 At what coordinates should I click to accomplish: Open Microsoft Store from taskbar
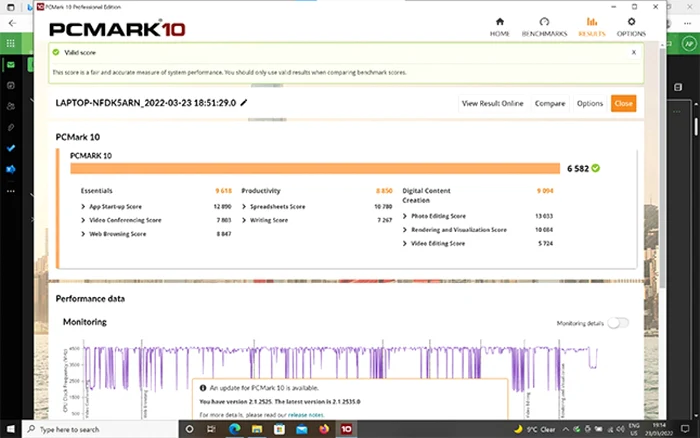[x=279, y=429]
